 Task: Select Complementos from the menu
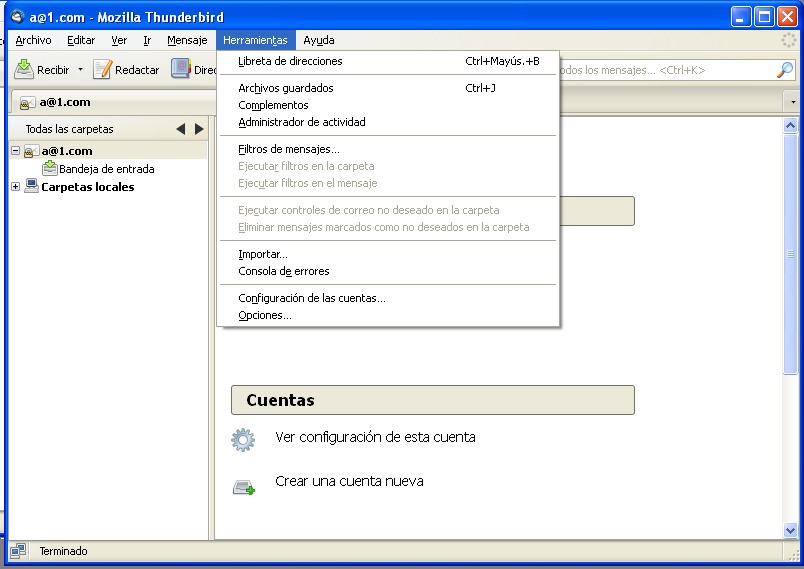click(x=273, y=105)
